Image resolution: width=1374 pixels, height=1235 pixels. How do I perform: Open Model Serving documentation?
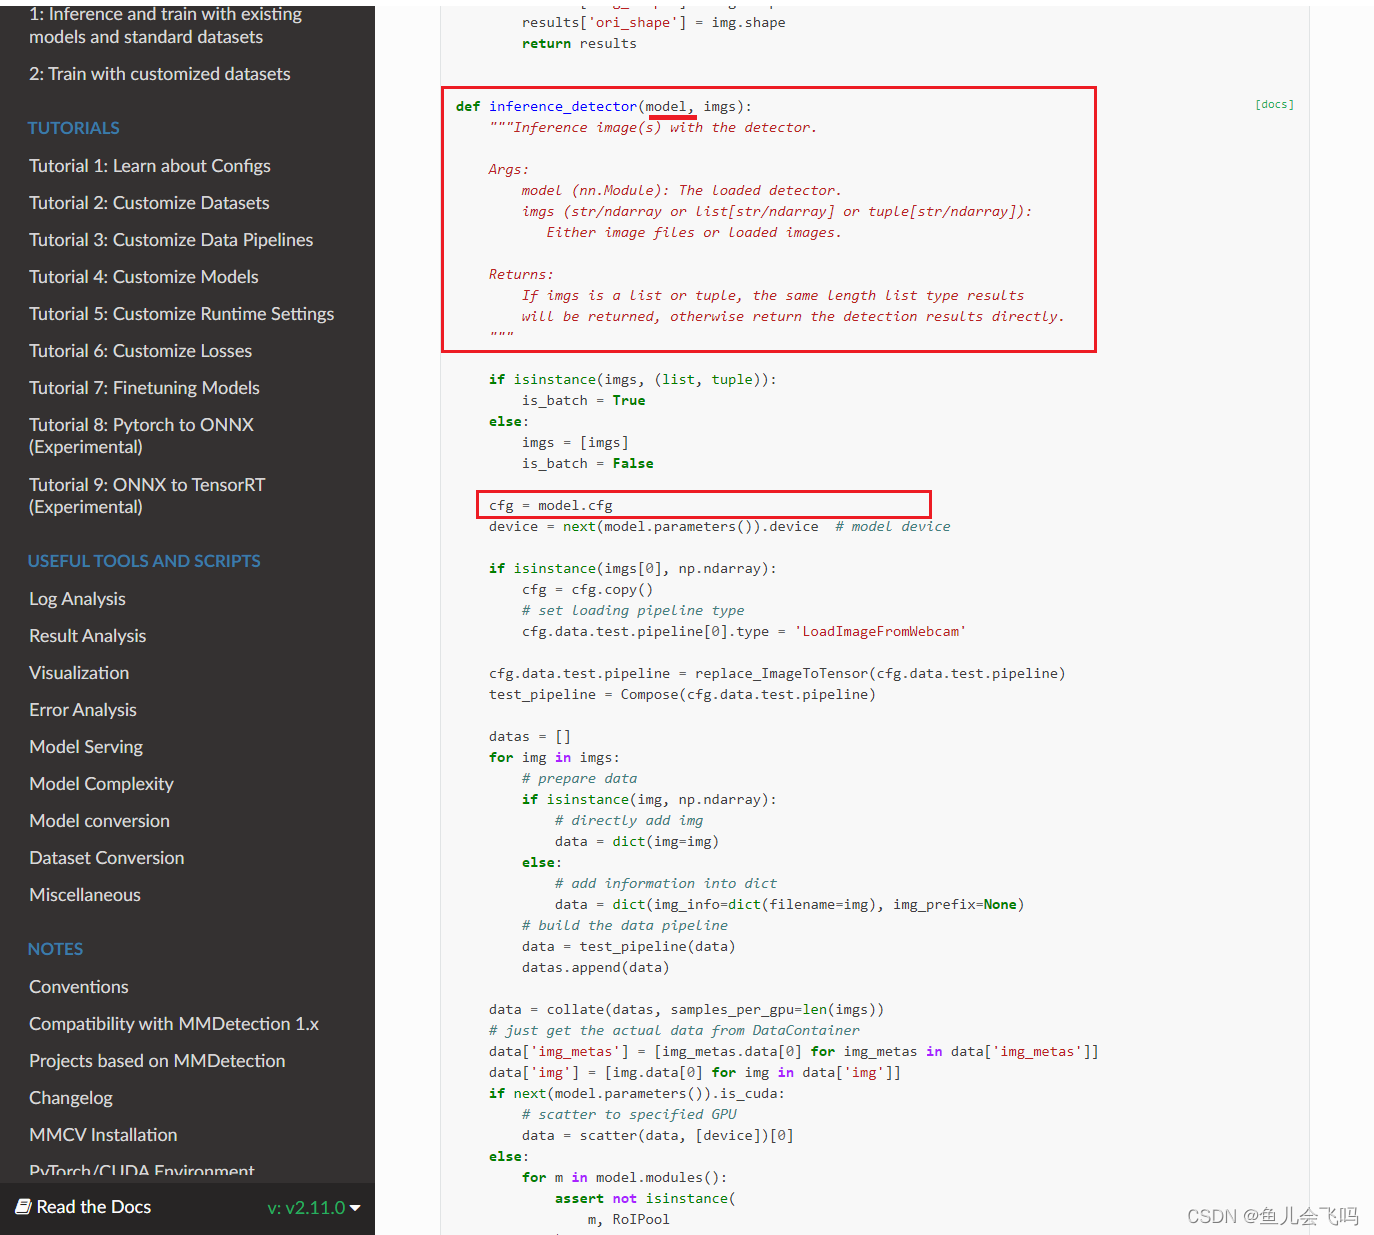point(85,746)
